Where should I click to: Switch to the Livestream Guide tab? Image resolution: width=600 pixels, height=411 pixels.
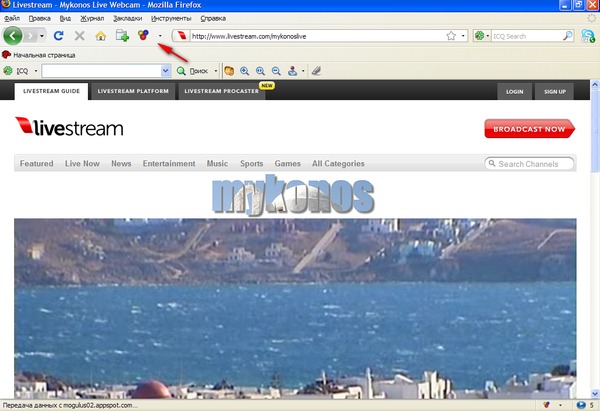[x=51, y=91]
